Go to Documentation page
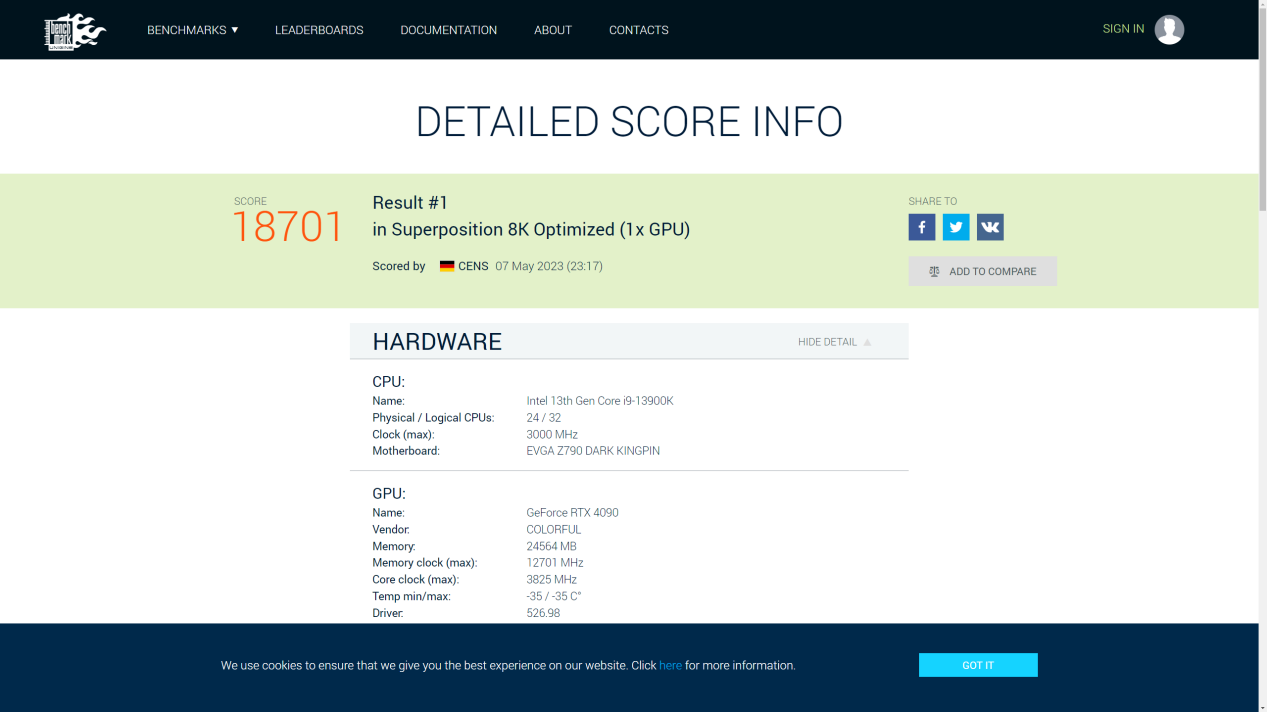Screen dimensions: 1267x712 pos(448,30)
